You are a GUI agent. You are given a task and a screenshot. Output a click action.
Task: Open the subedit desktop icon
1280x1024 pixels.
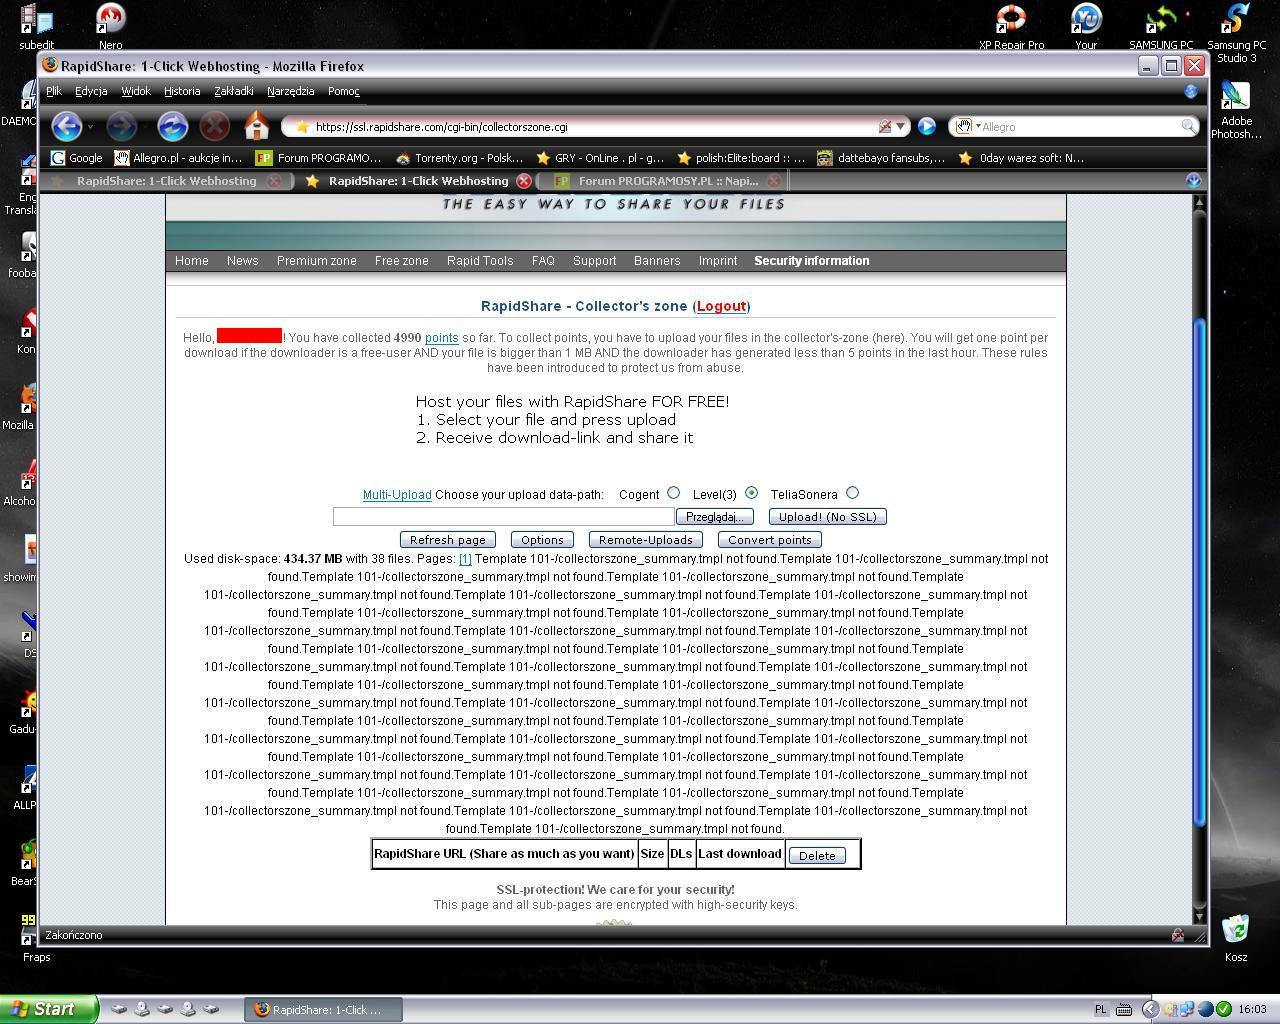[x=37, y=26]
